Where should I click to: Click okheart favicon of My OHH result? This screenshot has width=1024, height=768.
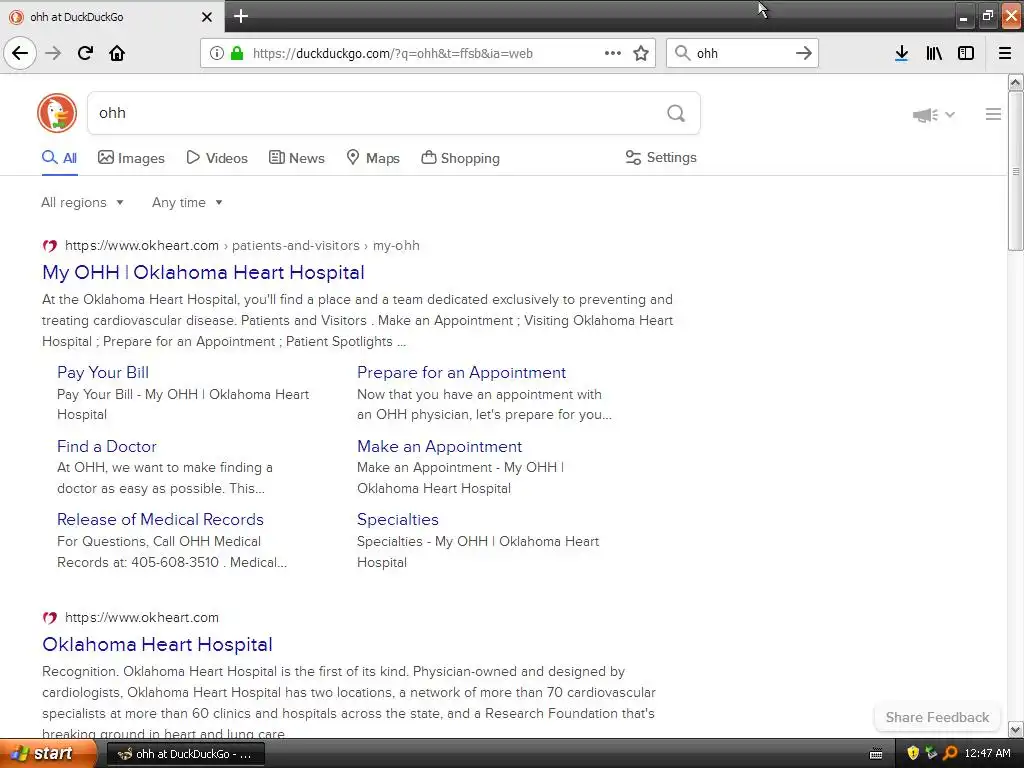tap(50, 246)
